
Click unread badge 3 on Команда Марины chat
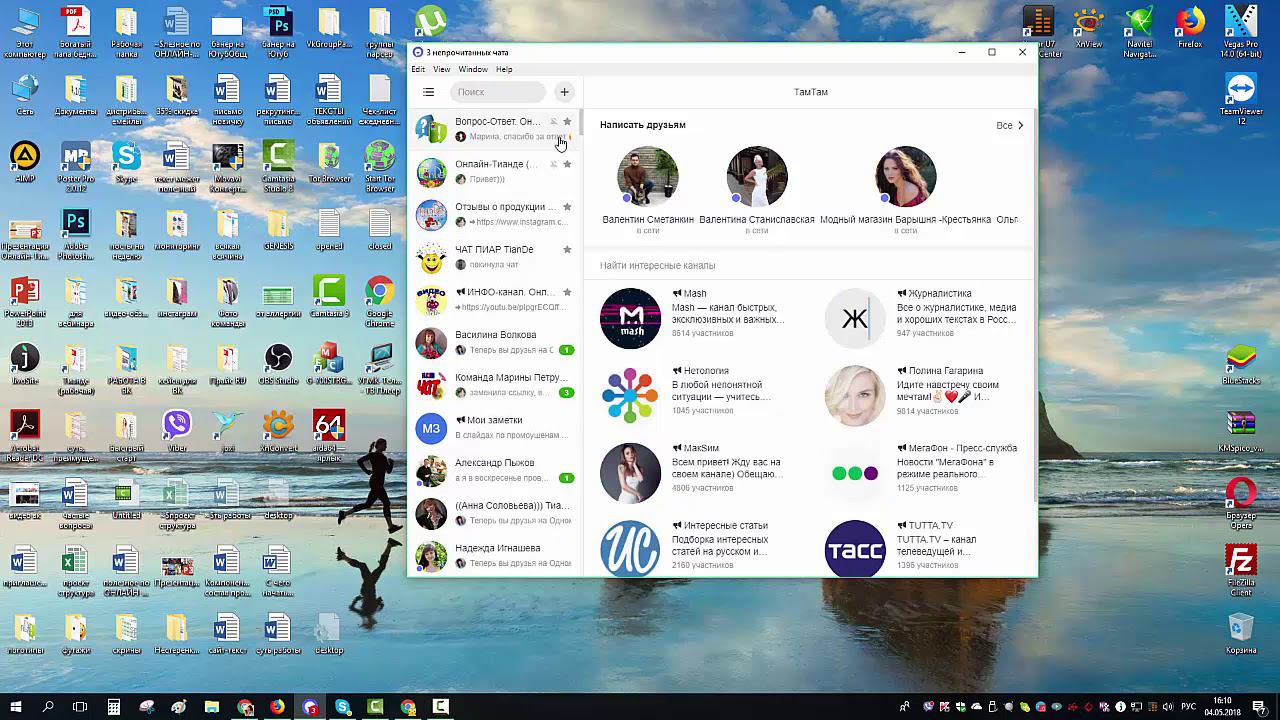click(566, 393)
